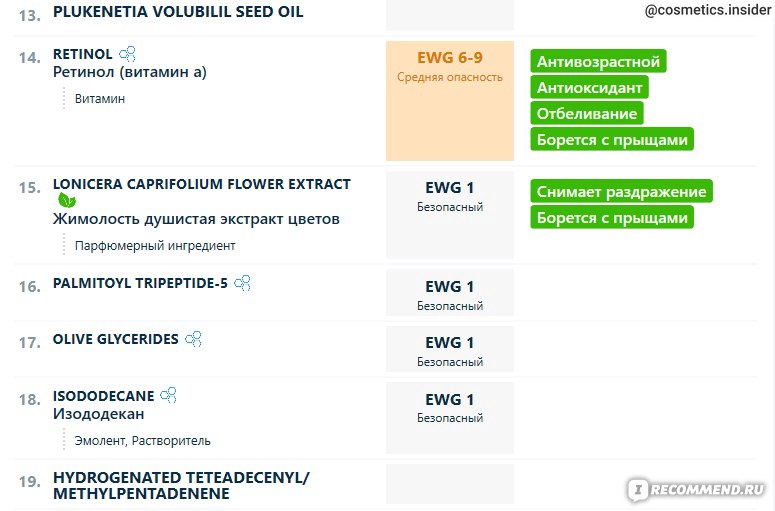Screen dimensions: 775x511
Task: Click the green leaf icon under LONICERA CAPRIFOLIUM
Action: pos(67,200)
